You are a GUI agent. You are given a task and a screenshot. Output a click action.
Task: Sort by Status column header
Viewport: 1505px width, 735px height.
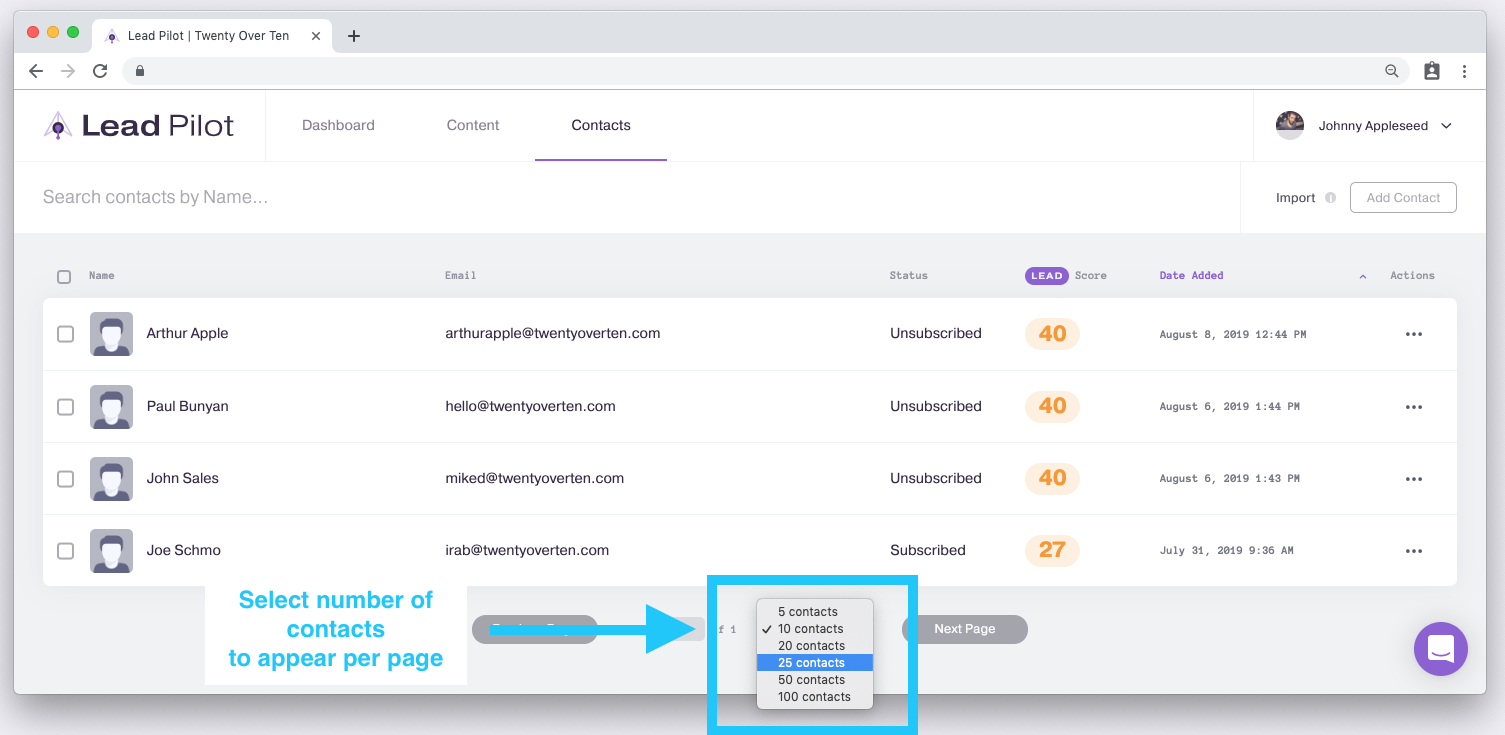[908, 276]
